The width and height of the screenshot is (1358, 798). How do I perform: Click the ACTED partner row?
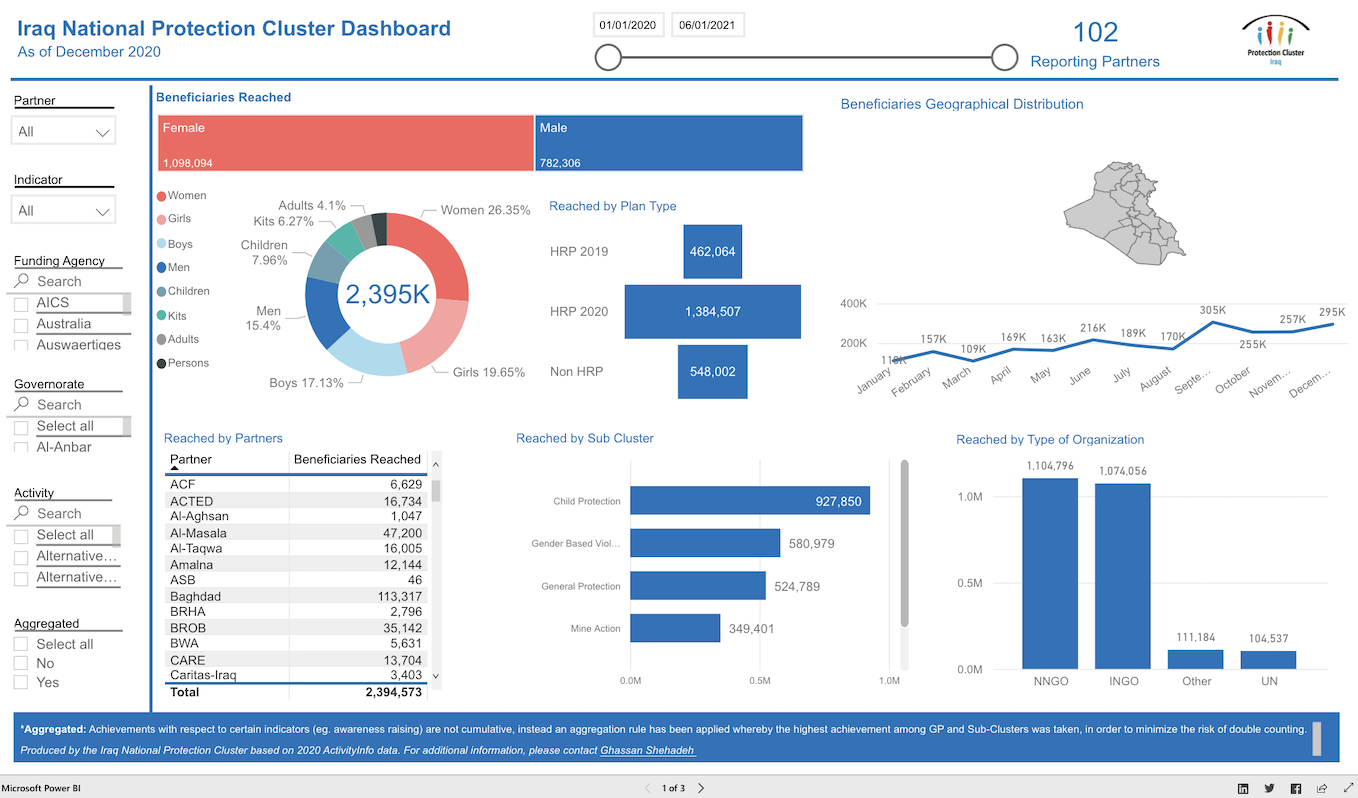click(297, 501)
